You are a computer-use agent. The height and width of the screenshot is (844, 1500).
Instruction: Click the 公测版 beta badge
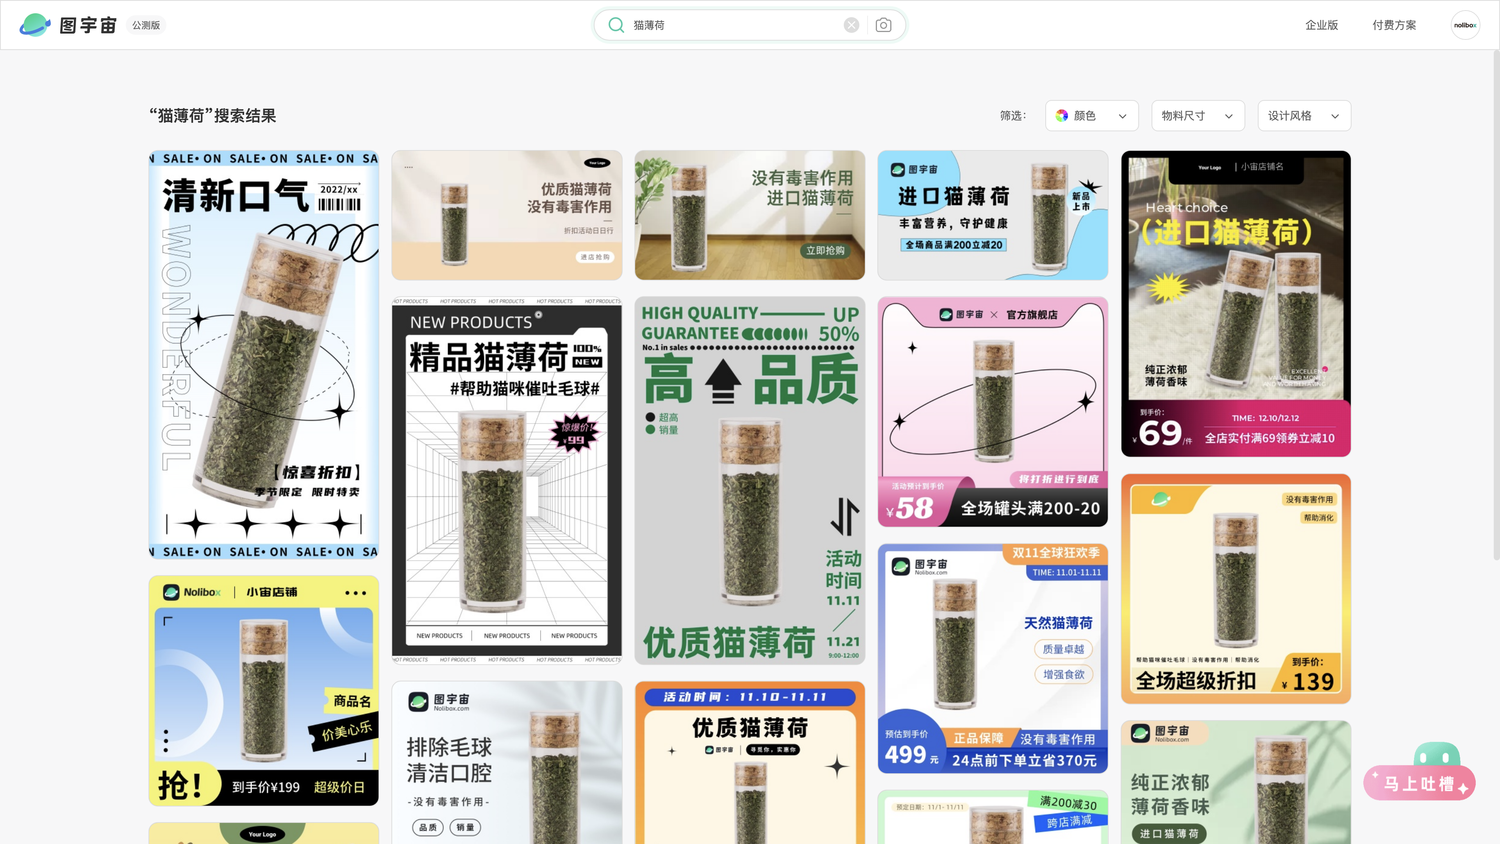146,25
